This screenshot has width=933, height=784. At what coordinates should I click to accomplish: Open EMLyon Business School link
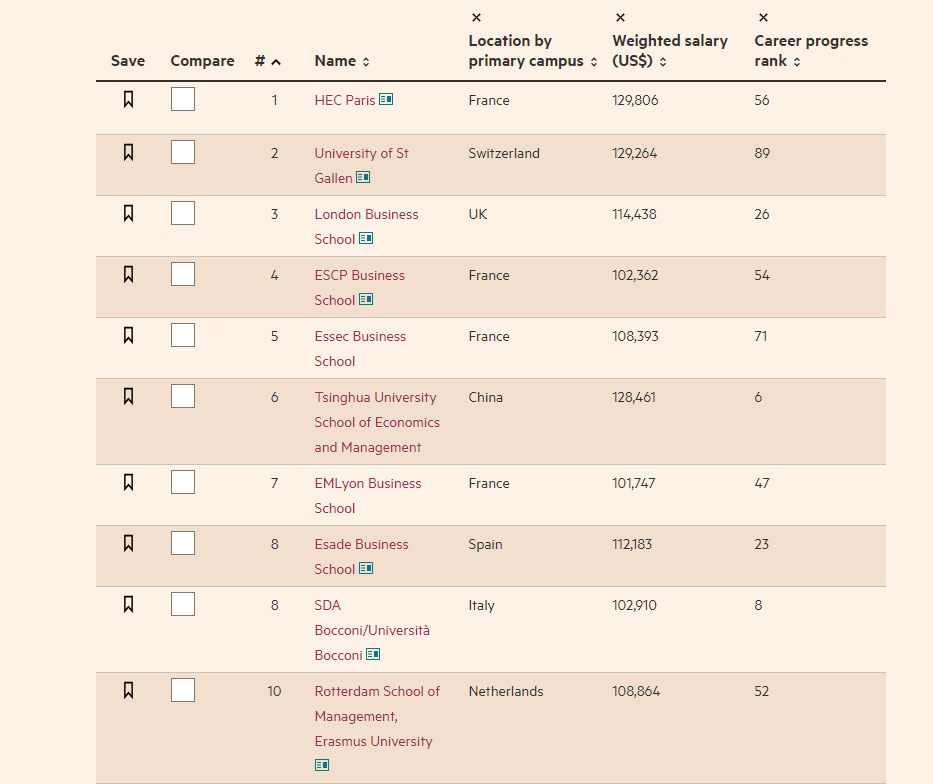coord(368,496)
